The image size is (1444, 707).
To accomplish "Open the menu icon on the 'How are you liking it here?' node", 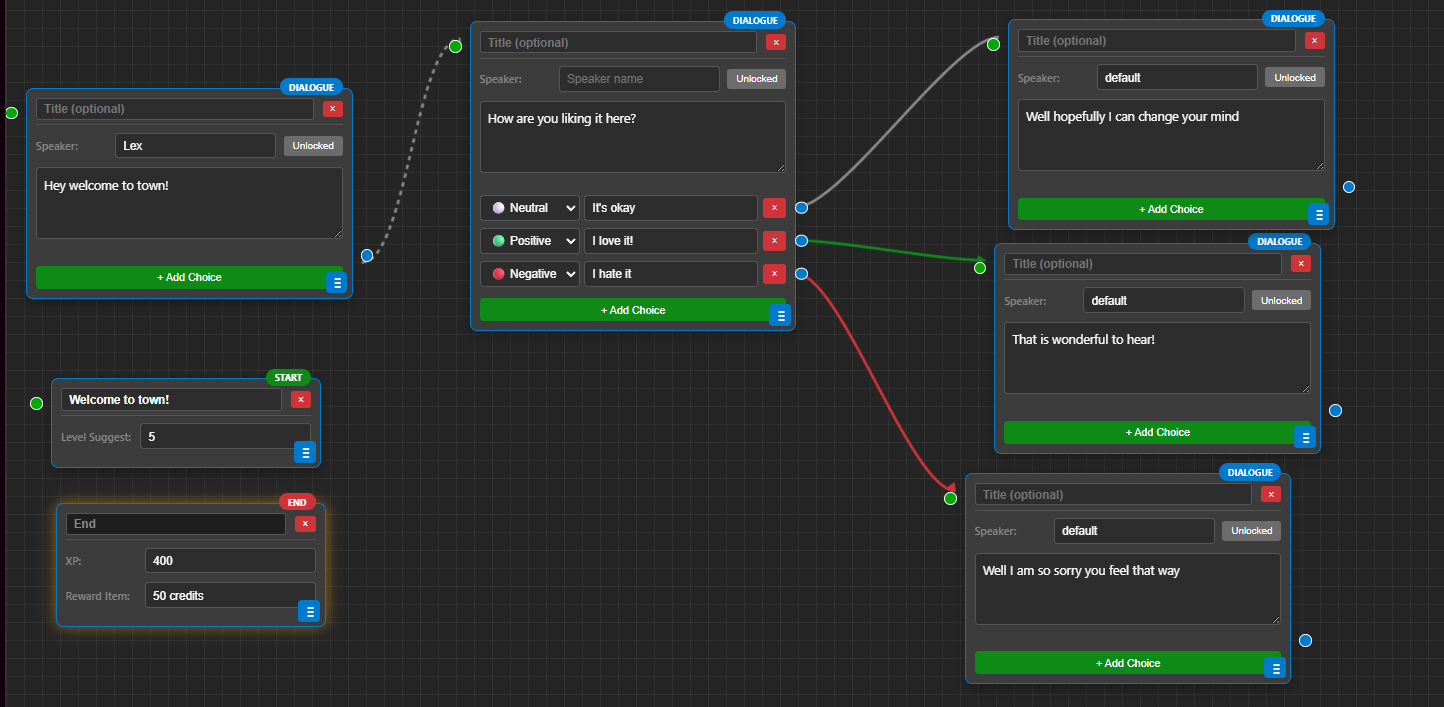I will point(780,316).
